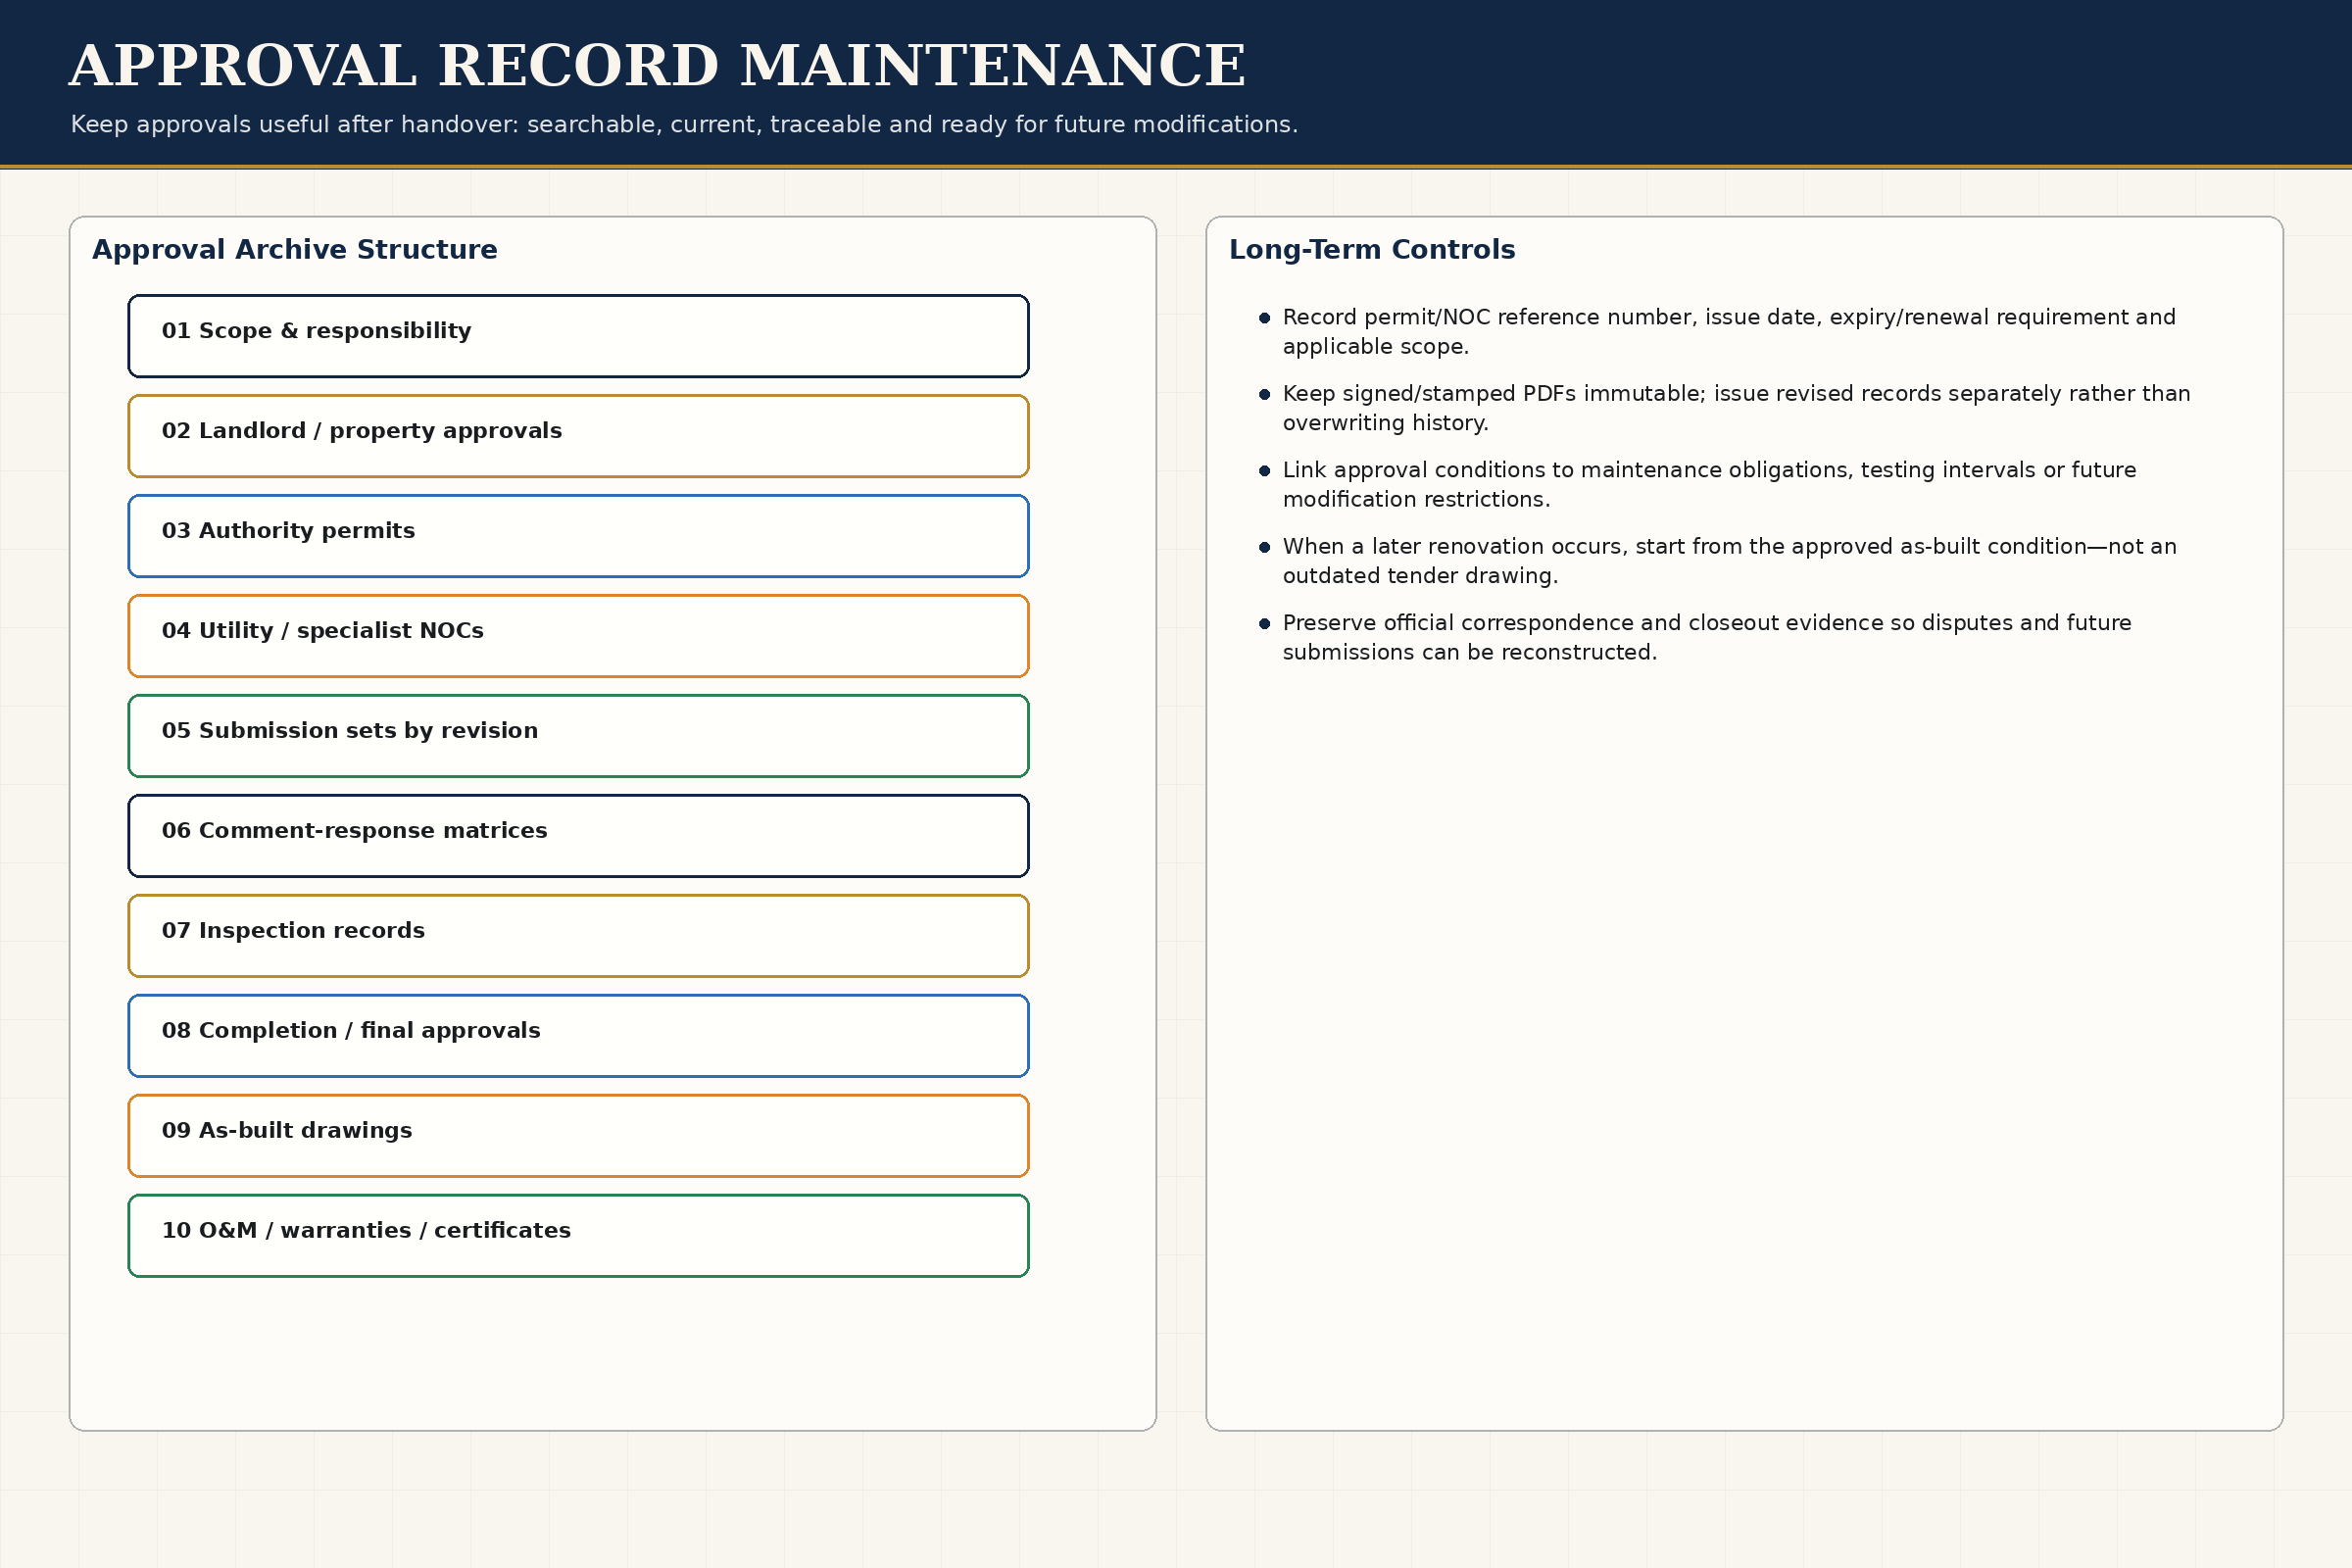This screenshot has height=1568, width=2352.
Task: Select '10 O&M / warranties / certificates'
Action: [x=578, y=1236]
